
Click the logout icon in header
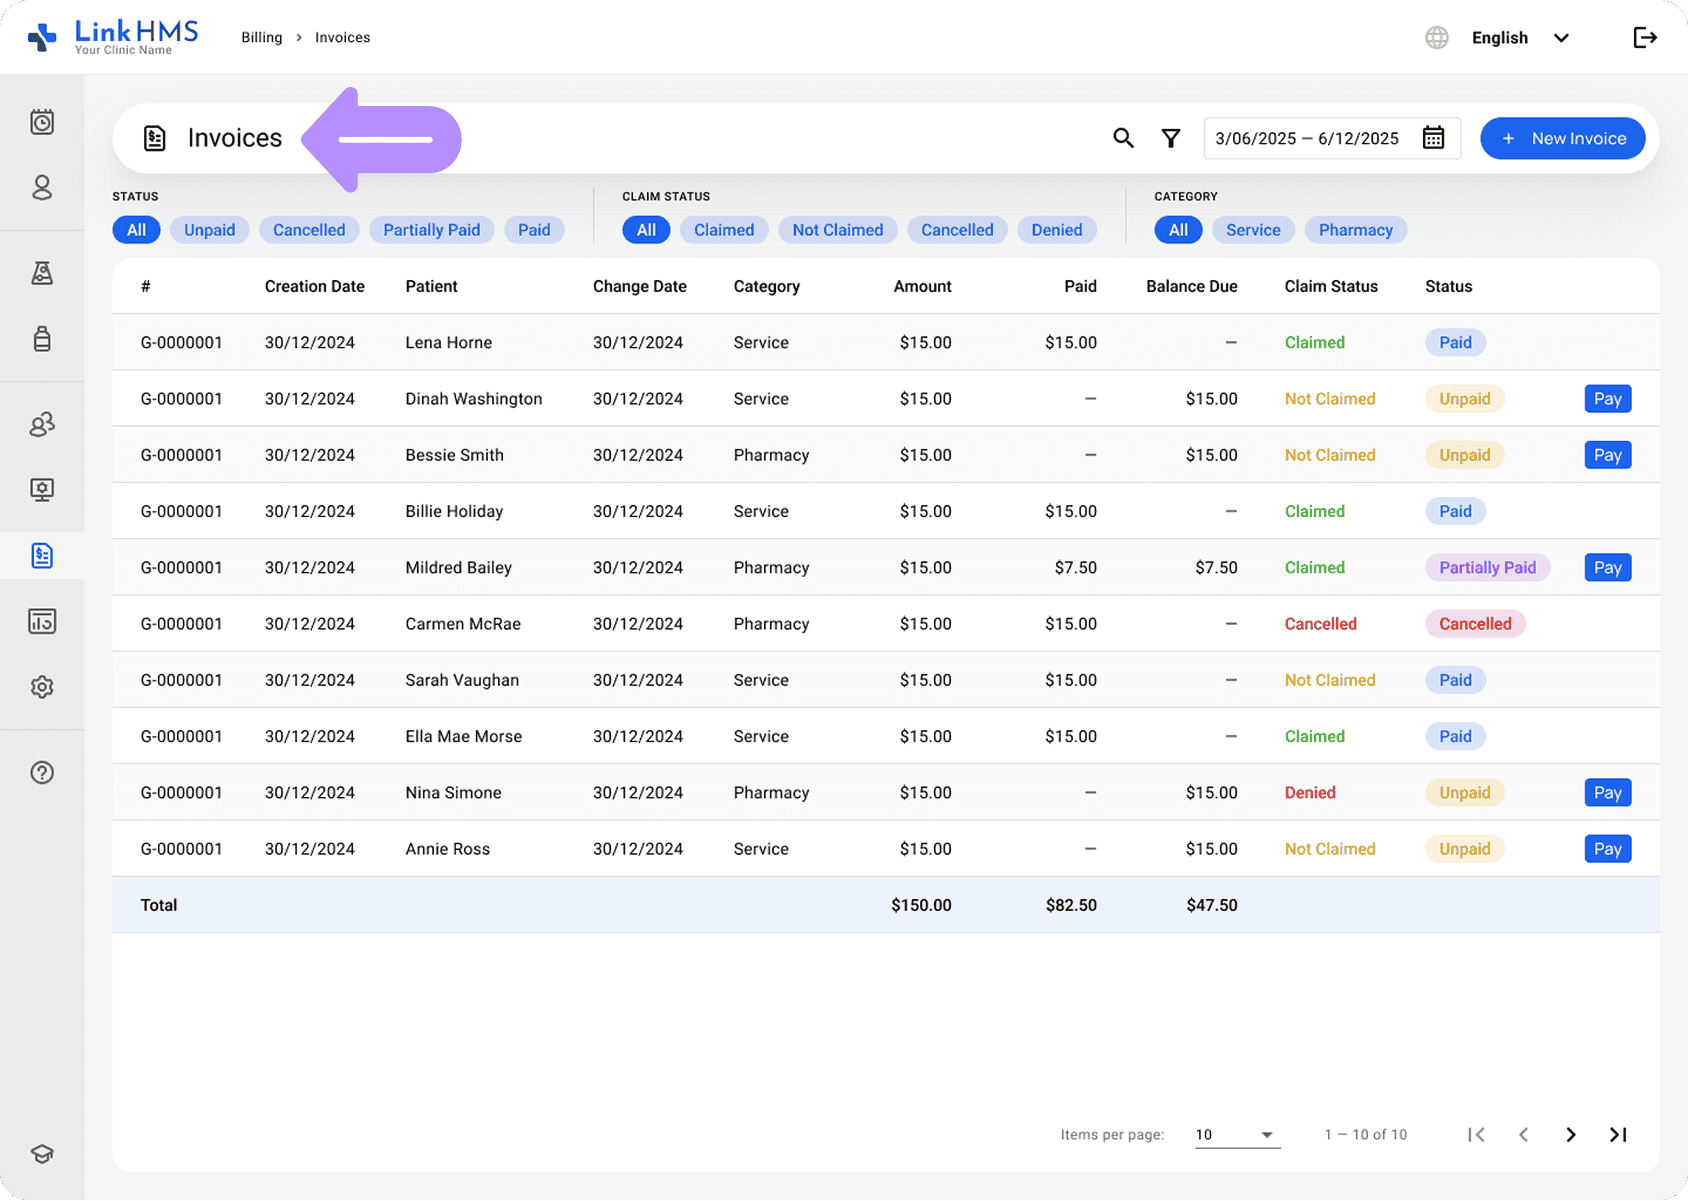[x=1644, y=38]
